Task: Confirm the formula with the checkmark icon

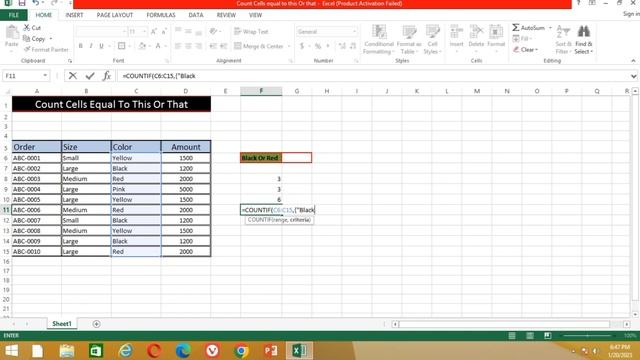Action: (90, 76)
